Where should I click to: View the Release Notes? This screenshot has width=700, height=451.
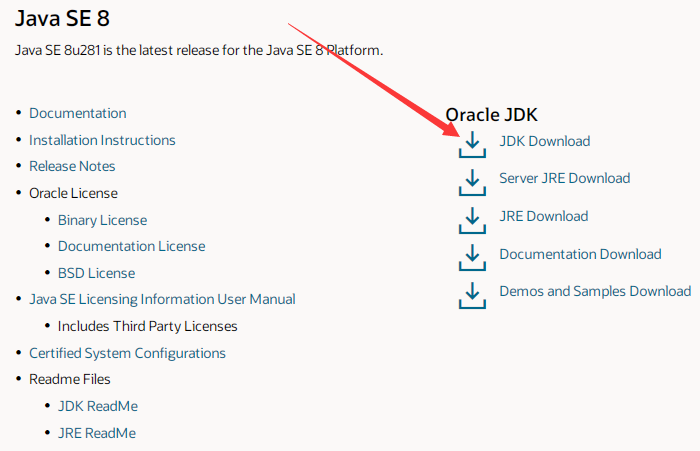click(x=72, y=166)
